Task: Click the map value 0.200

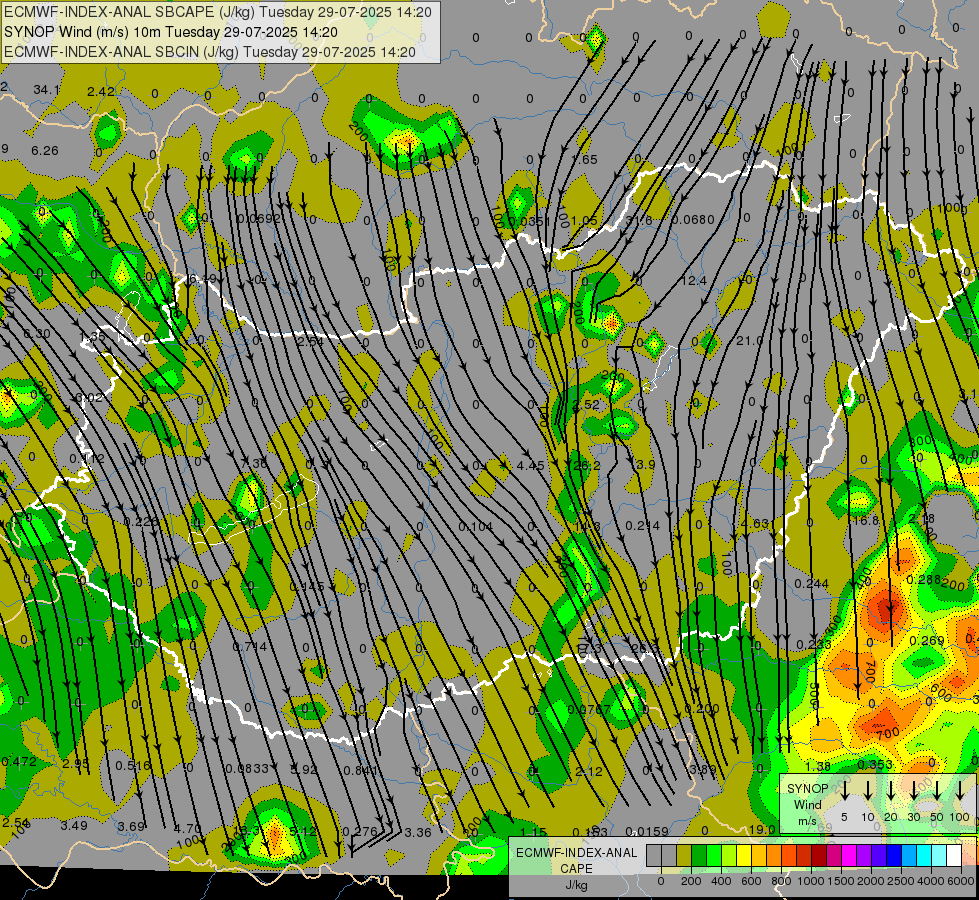Action: [702, 708]
